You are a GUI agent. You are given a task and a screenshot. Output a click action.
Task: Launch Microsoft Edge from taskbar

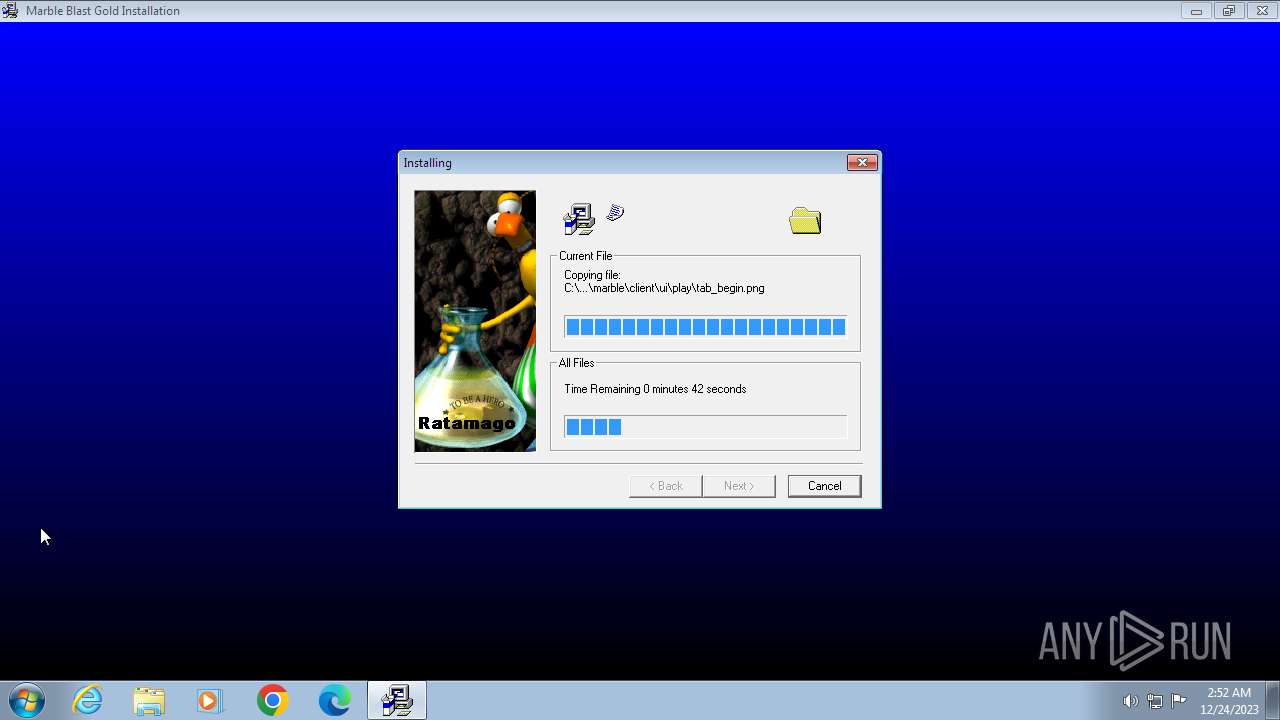pos(334,700)
